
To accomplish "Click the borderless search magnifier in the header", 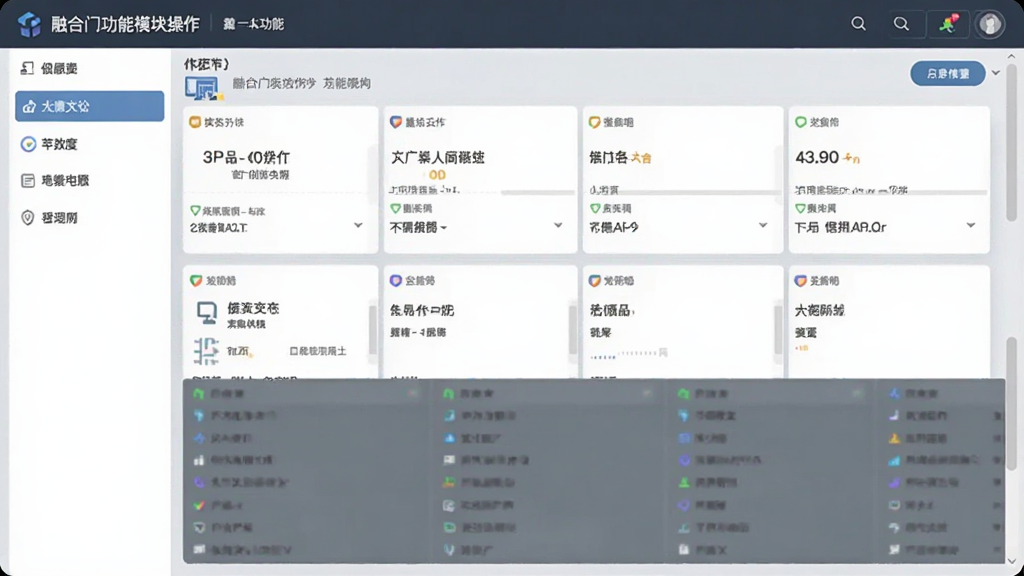I will pyautogui.click(x=858, y=24).
